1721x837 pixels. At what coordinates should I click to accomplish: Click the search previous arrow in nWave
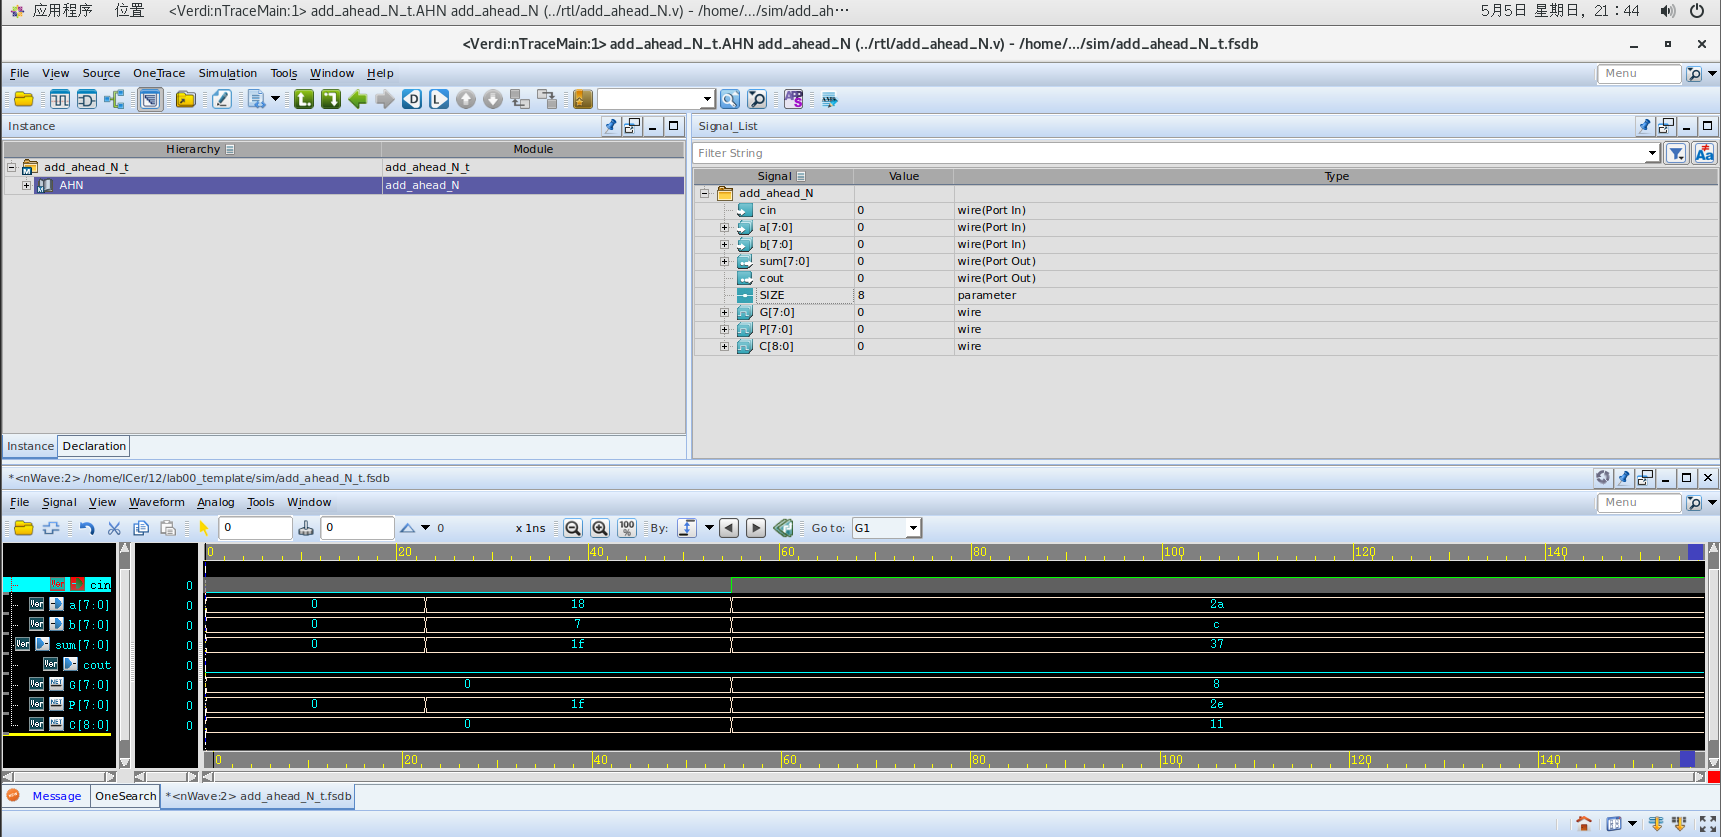pyautogui.click(x=729, y=528)
